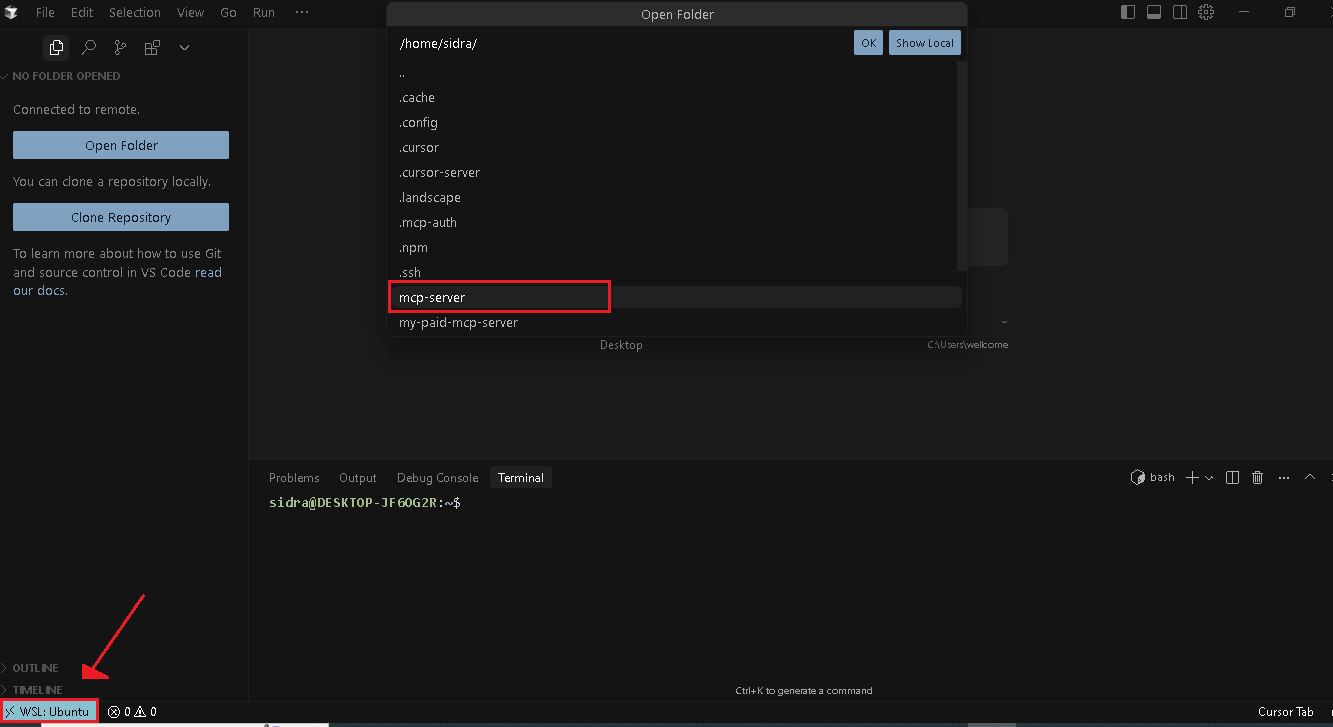The height and width of the screenshot is (727, 1333).
Task: Open the Extensions view
Action: [152, 47]
